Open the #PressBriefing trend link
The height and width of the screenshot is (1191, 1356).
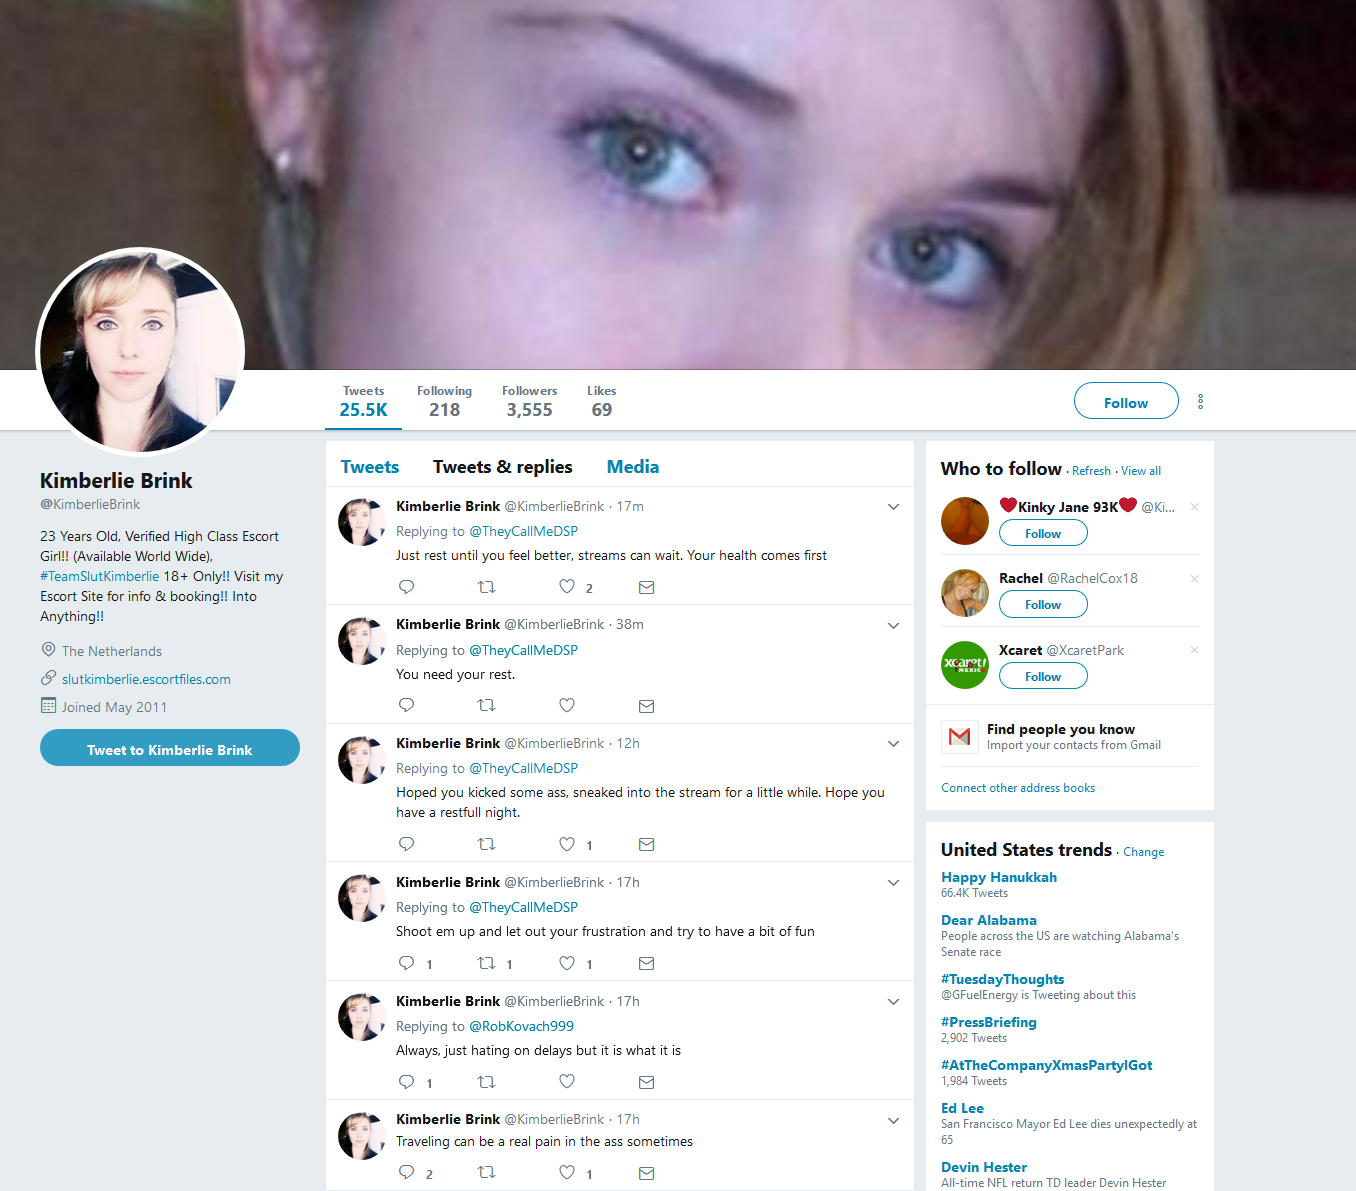tap(989, 1022)
